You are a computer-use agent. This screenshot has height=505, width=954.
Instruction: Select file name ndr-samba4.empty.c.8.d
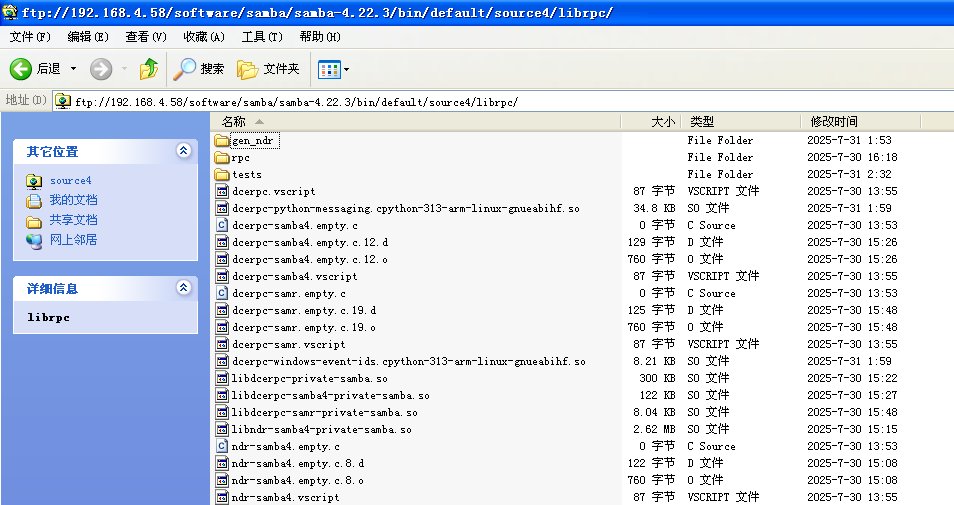298,464
